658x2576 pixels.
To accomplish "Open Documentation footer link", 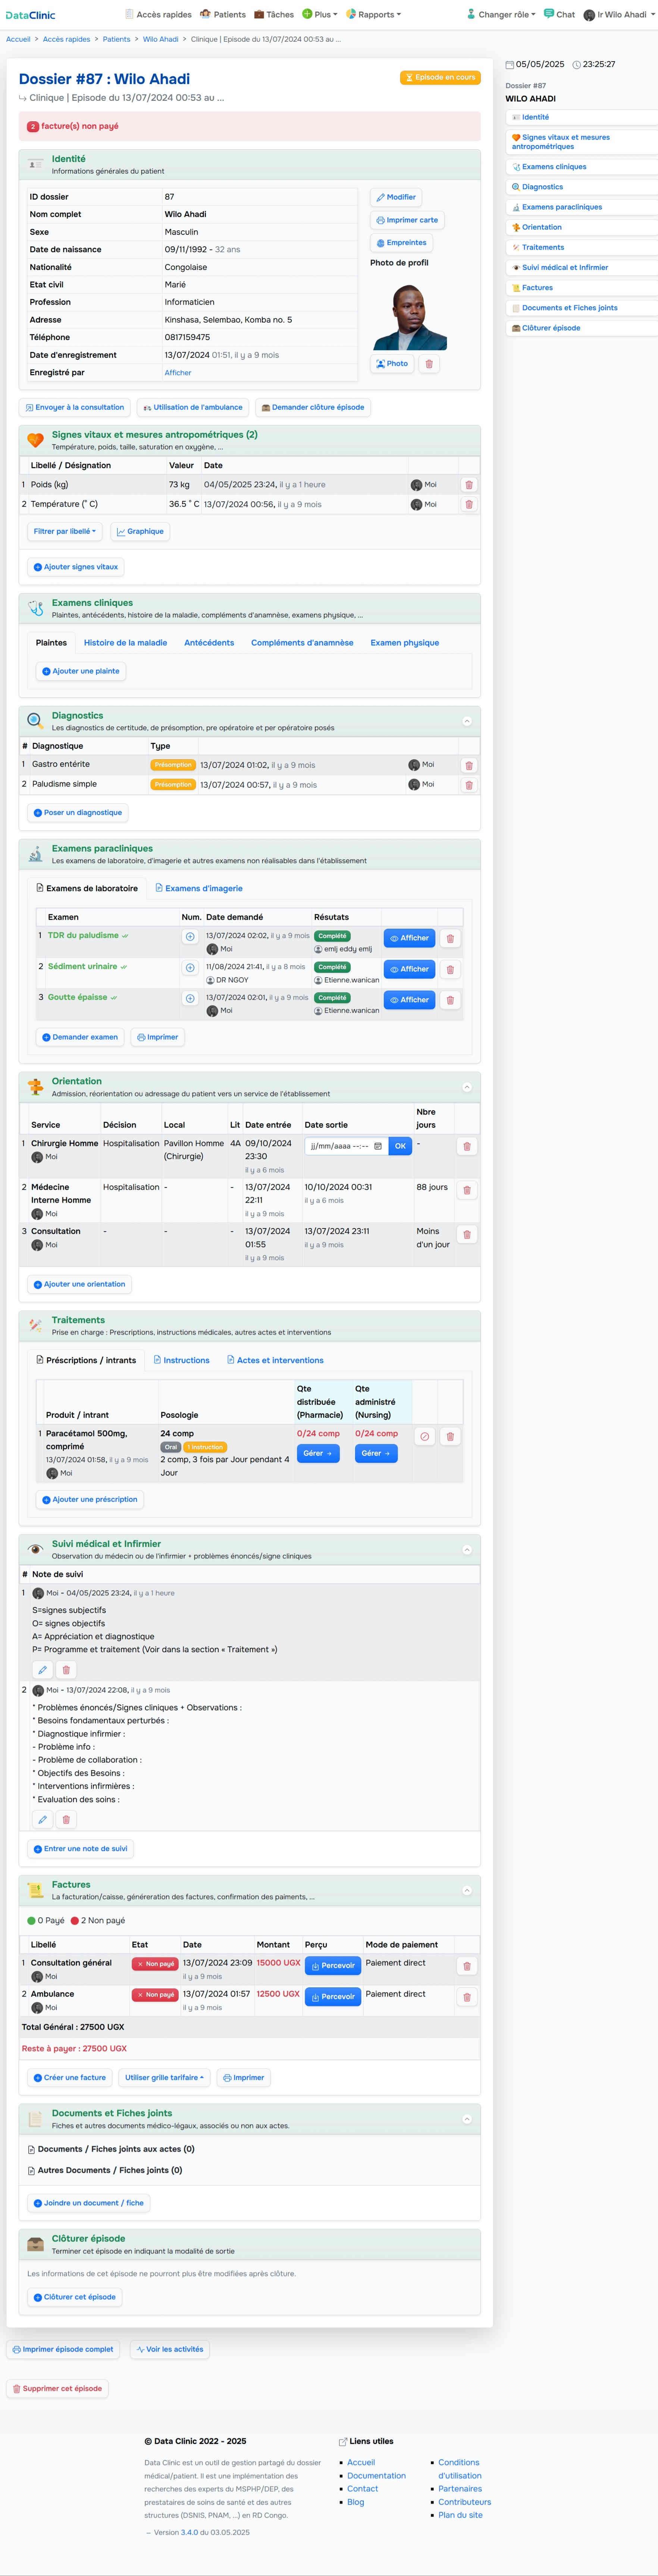I will pyautogui.click(x=376, y=2476).
